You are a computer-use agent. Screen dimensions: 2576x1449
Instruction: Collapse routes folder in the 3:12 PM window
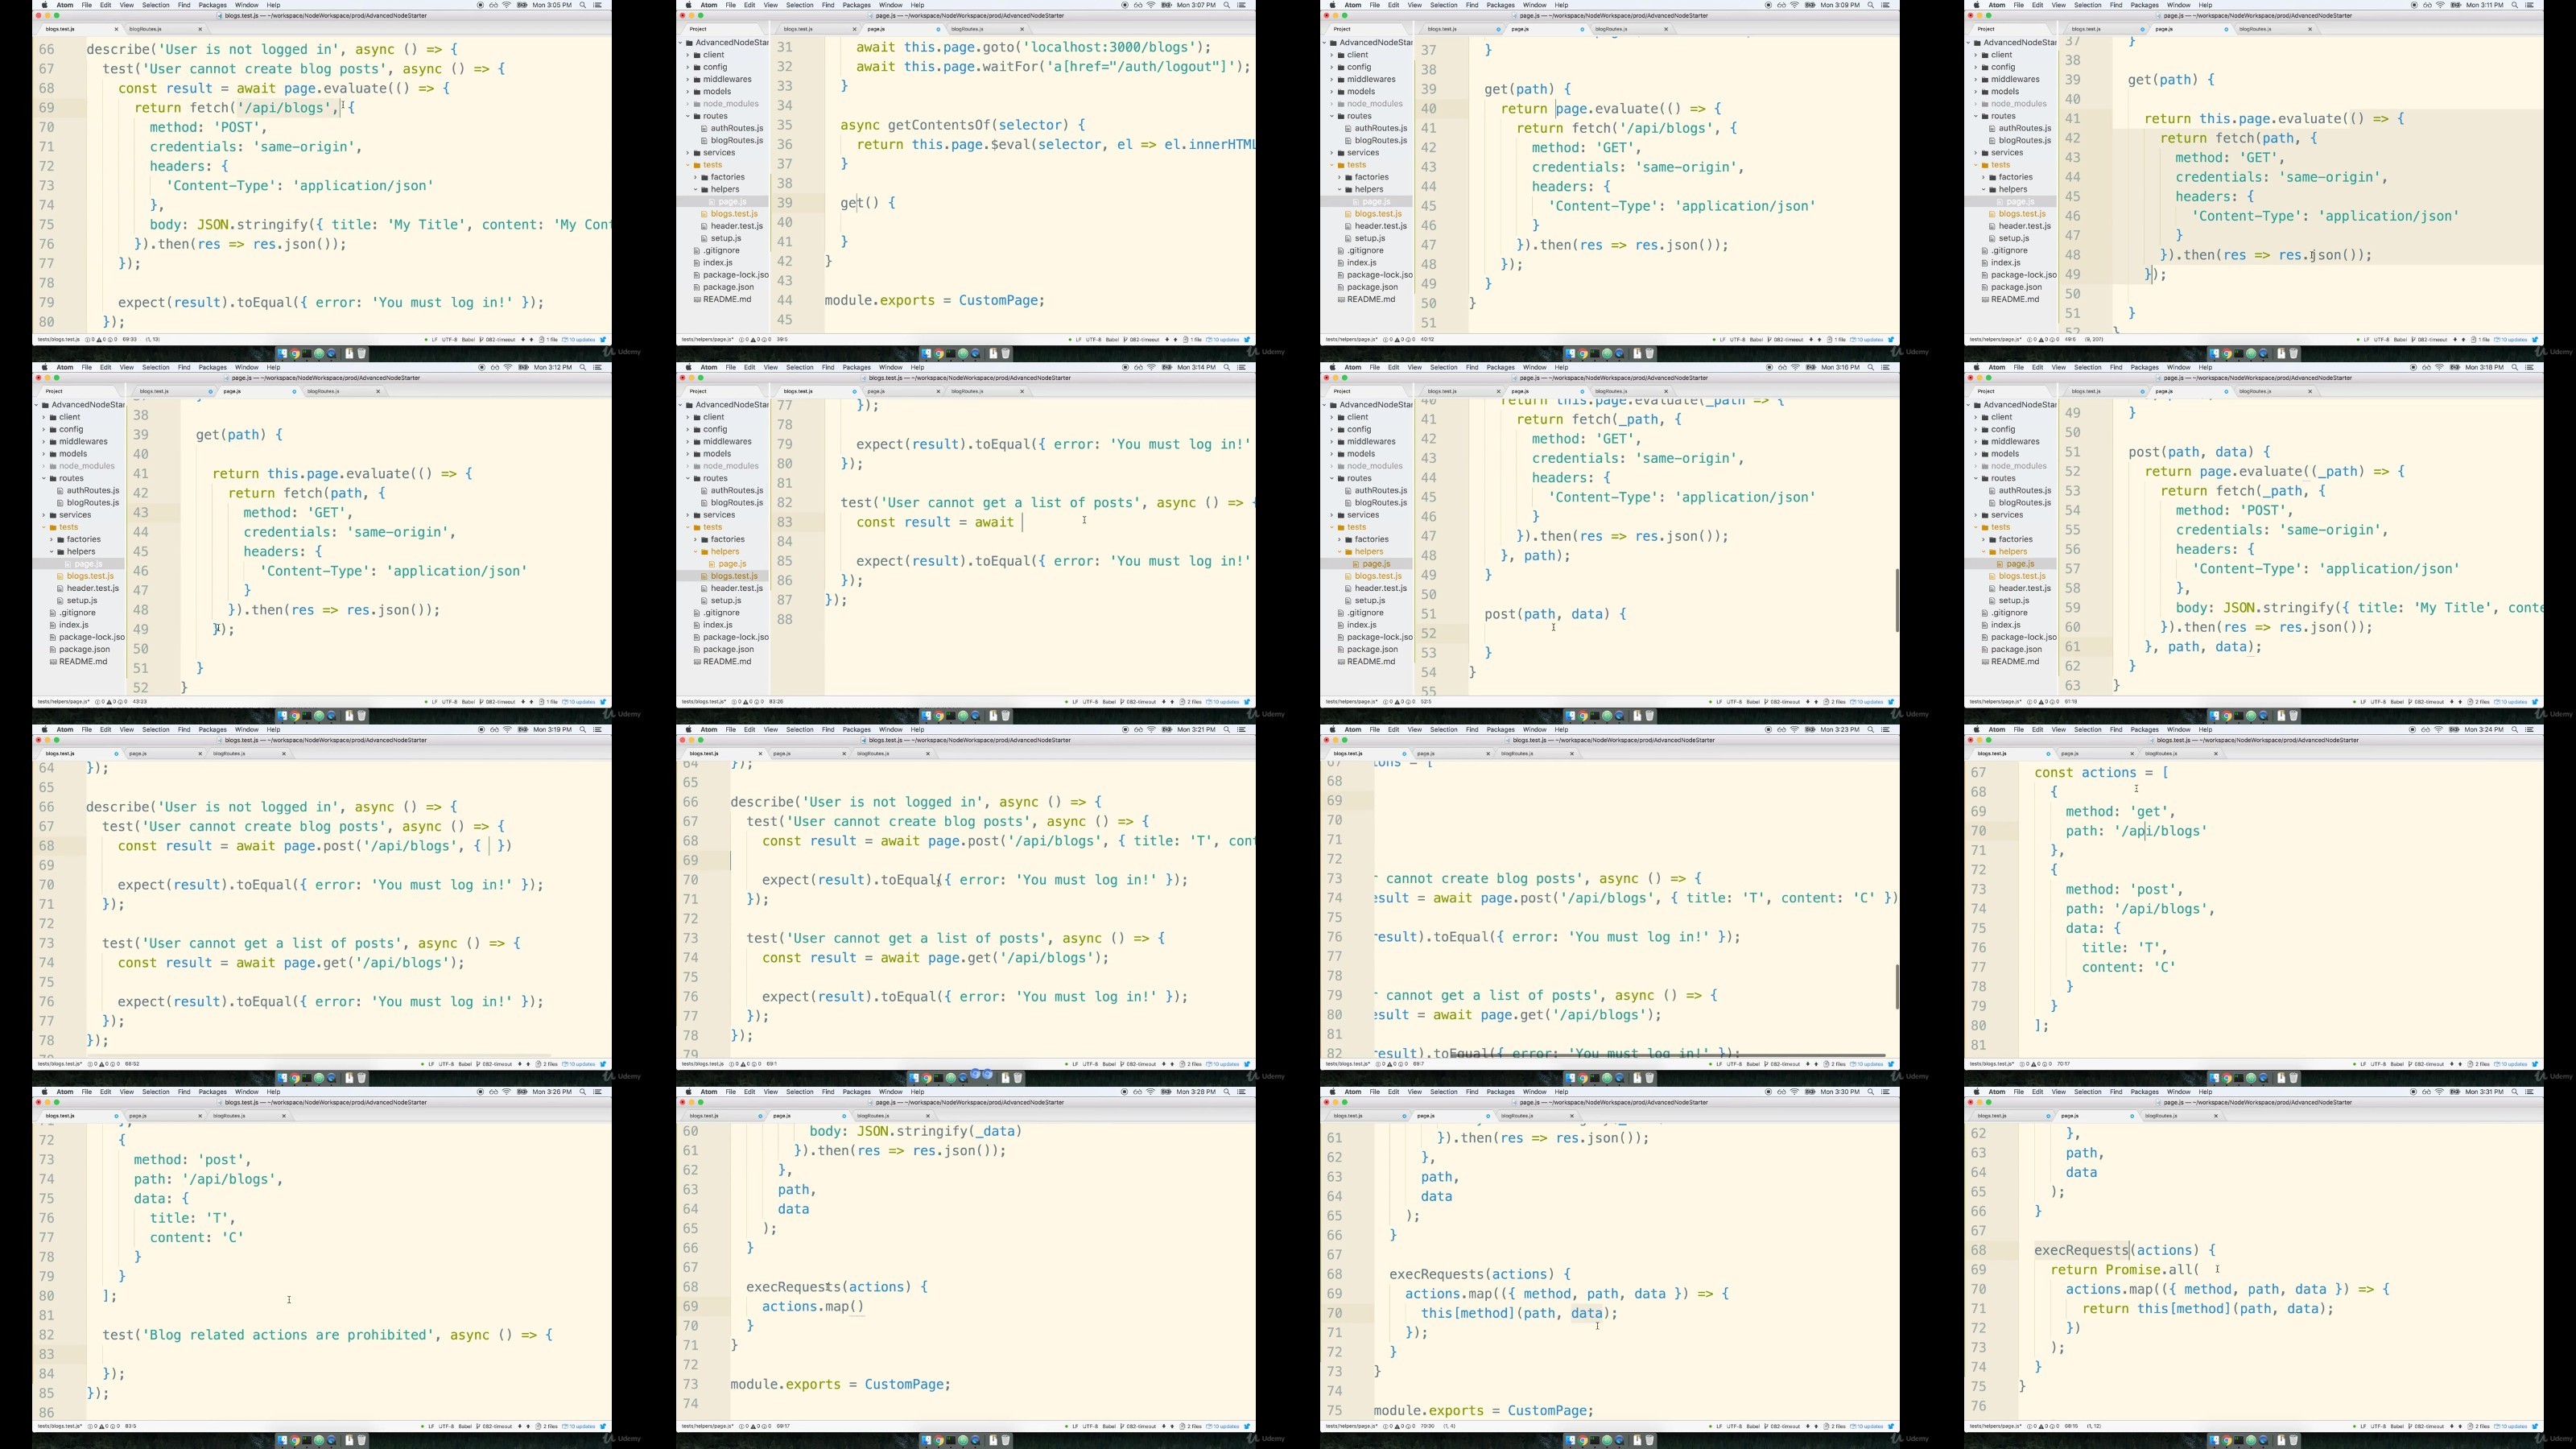[x=71, y=478]
